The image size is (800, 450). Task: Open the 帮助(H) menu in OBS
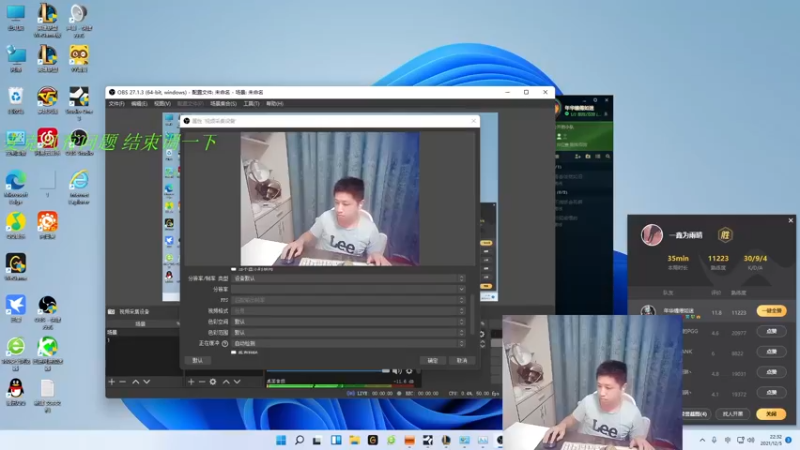[x=274, y=104]
